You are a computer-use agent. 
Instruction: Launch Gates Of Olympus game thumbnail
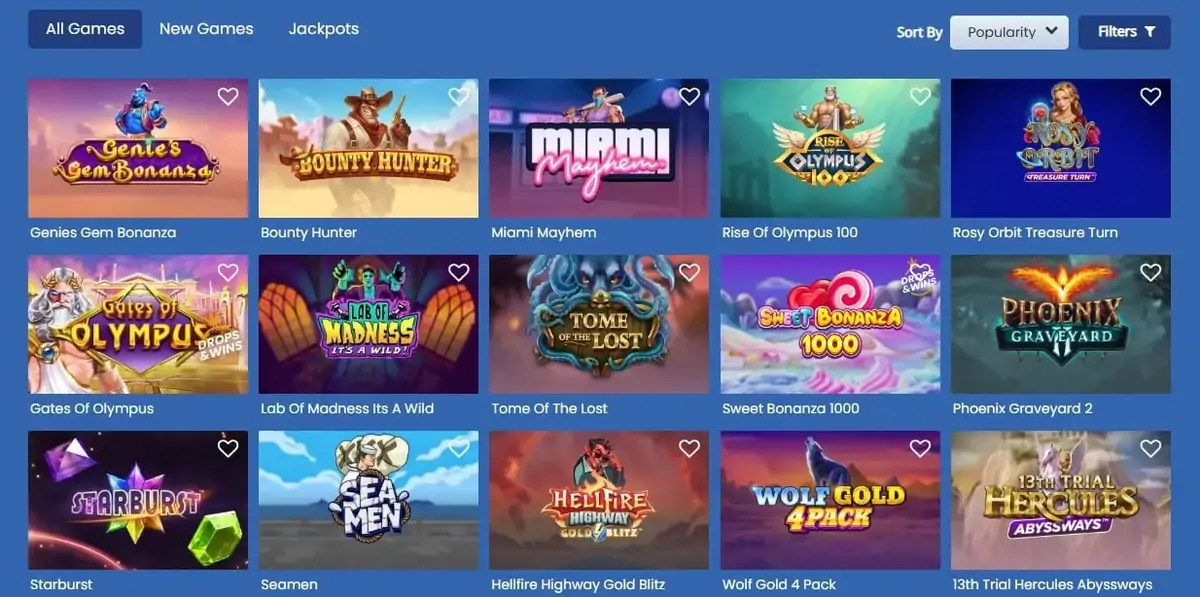click(x=138, y=324)
